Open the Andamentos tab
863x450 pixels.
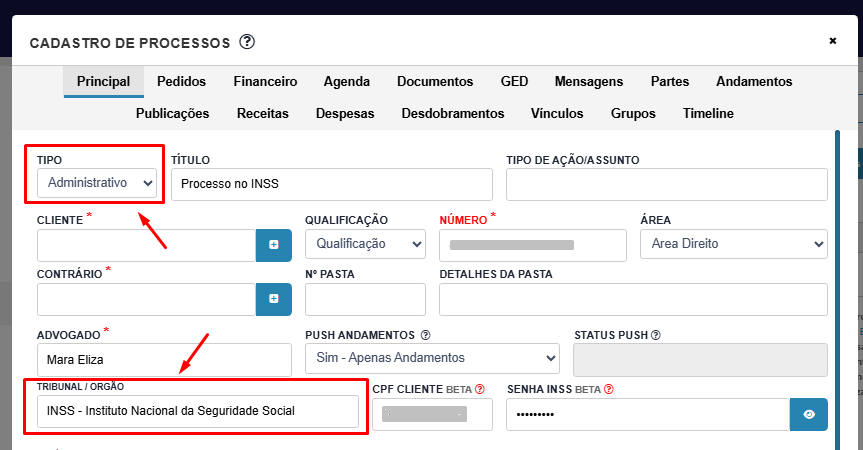[x=754, y=81]
